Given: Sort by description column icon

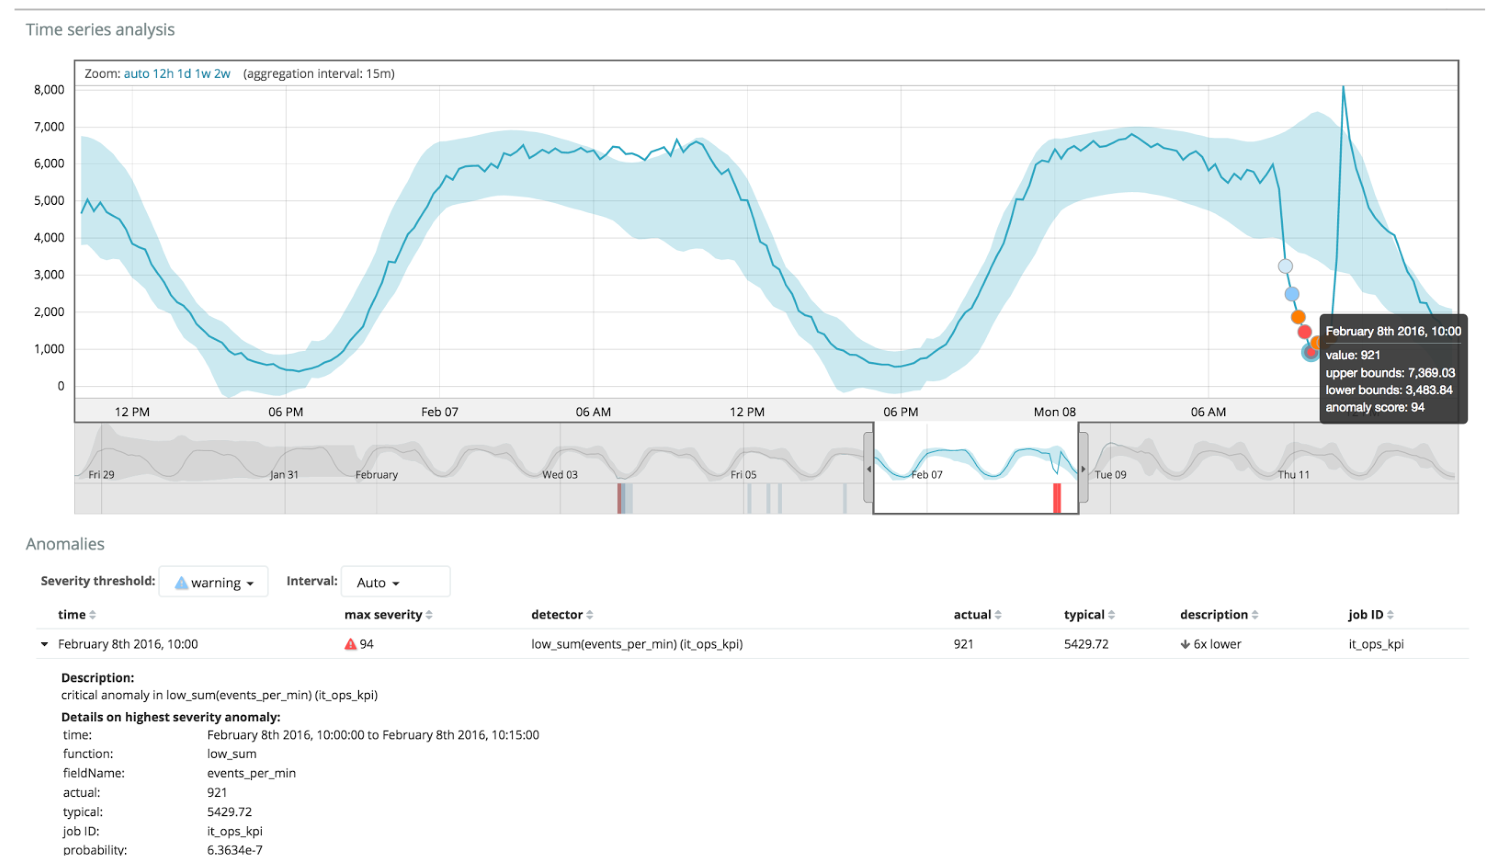Looking at the screenshot, I should click(1255, 615).
